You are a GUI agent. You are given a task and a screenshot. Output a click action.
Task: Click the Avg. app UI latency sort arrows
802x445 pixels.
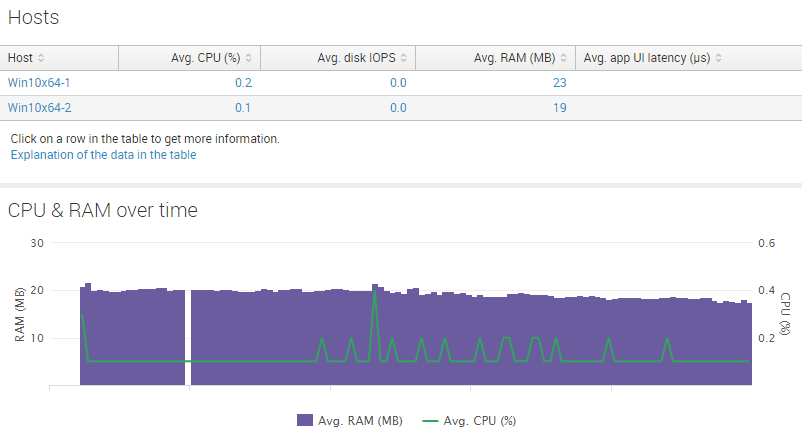tap(719, 58)
